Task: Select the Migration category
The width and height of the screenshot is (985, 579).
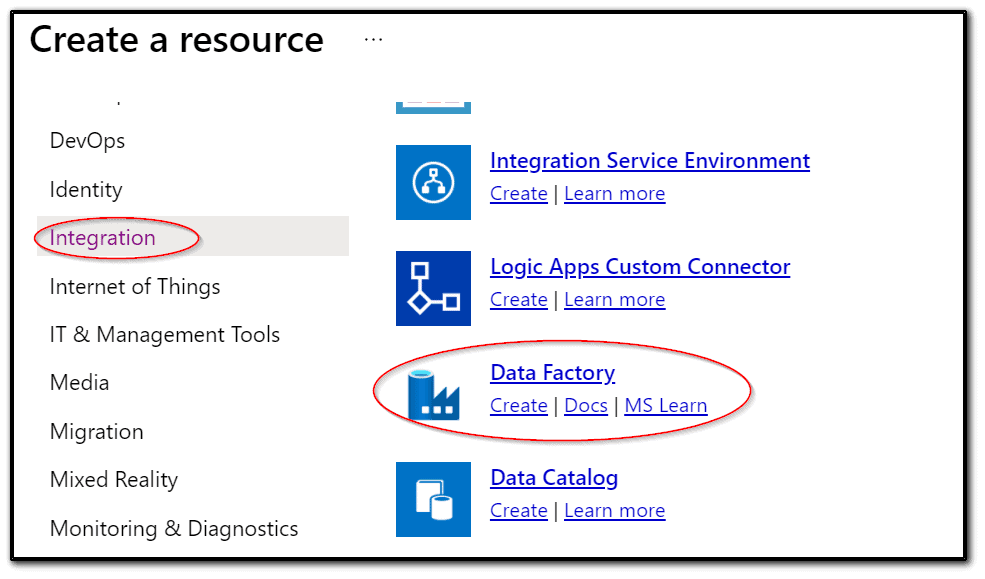Action: point(96,430)
